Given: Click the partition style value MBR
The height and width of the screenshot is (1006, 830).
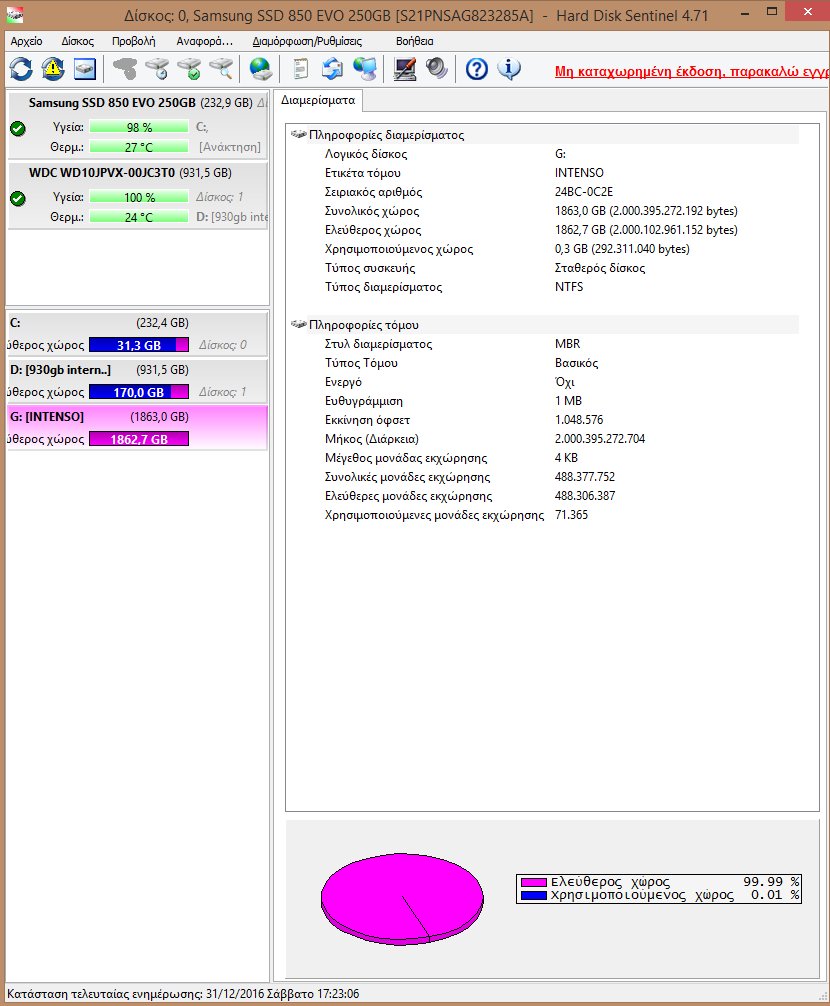Looking at the screenshot, I should point(568,344).
